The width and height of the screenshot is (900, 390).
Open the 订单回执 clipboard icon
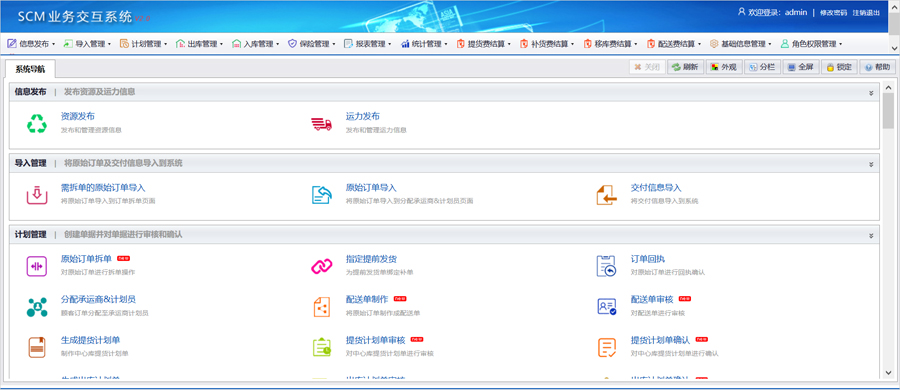click(607, 266)
